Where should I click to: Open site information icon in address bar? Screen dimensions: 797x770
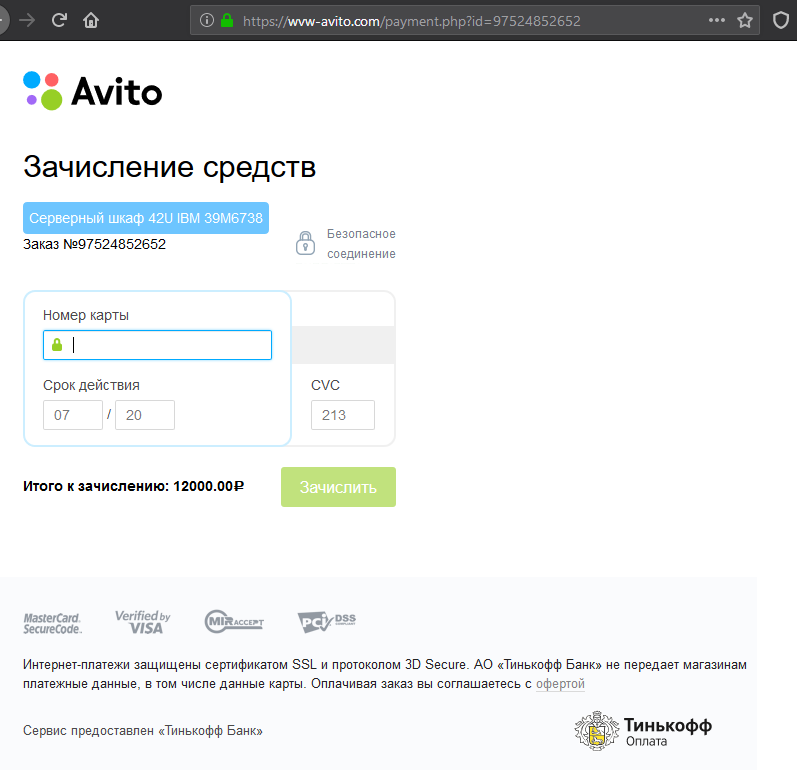(x=206, y=20)
